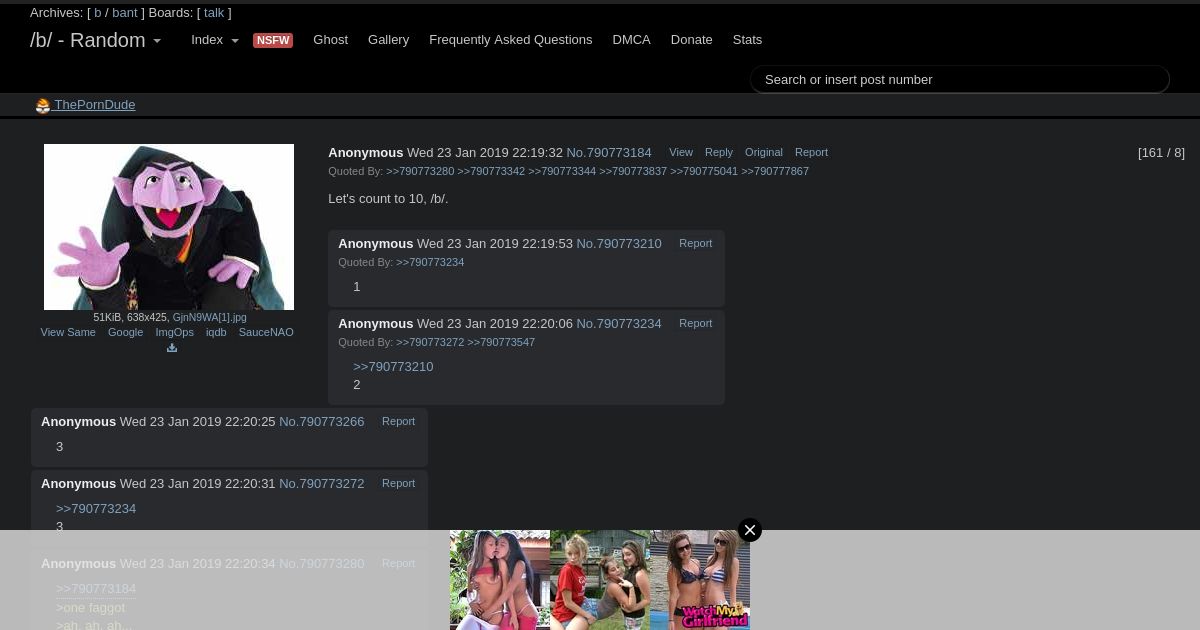Jump to quoting post >>790773837
Viewport: 1200px width, 630px height.
coord(633,171)
